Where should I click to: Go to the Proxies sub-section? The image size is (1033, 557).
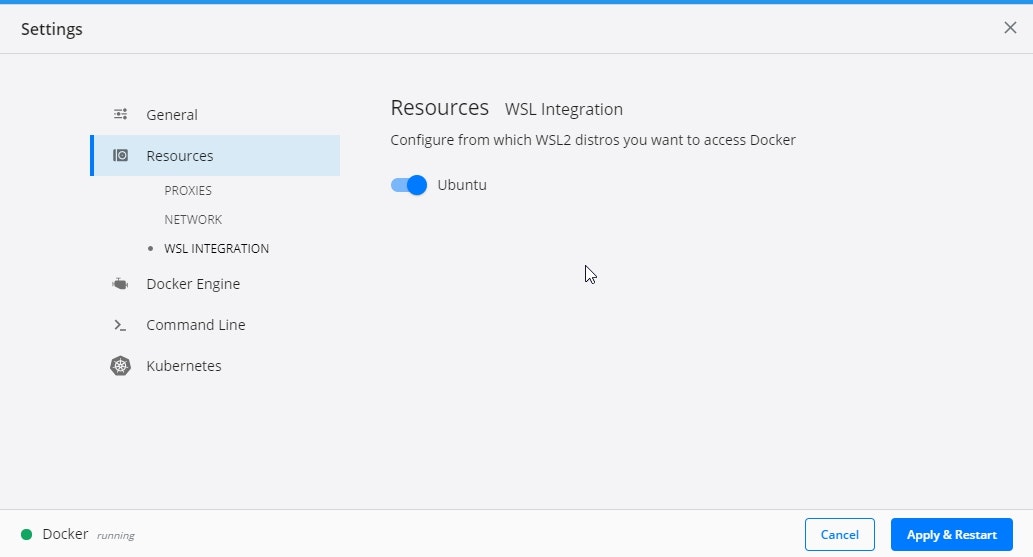[188, 191]
